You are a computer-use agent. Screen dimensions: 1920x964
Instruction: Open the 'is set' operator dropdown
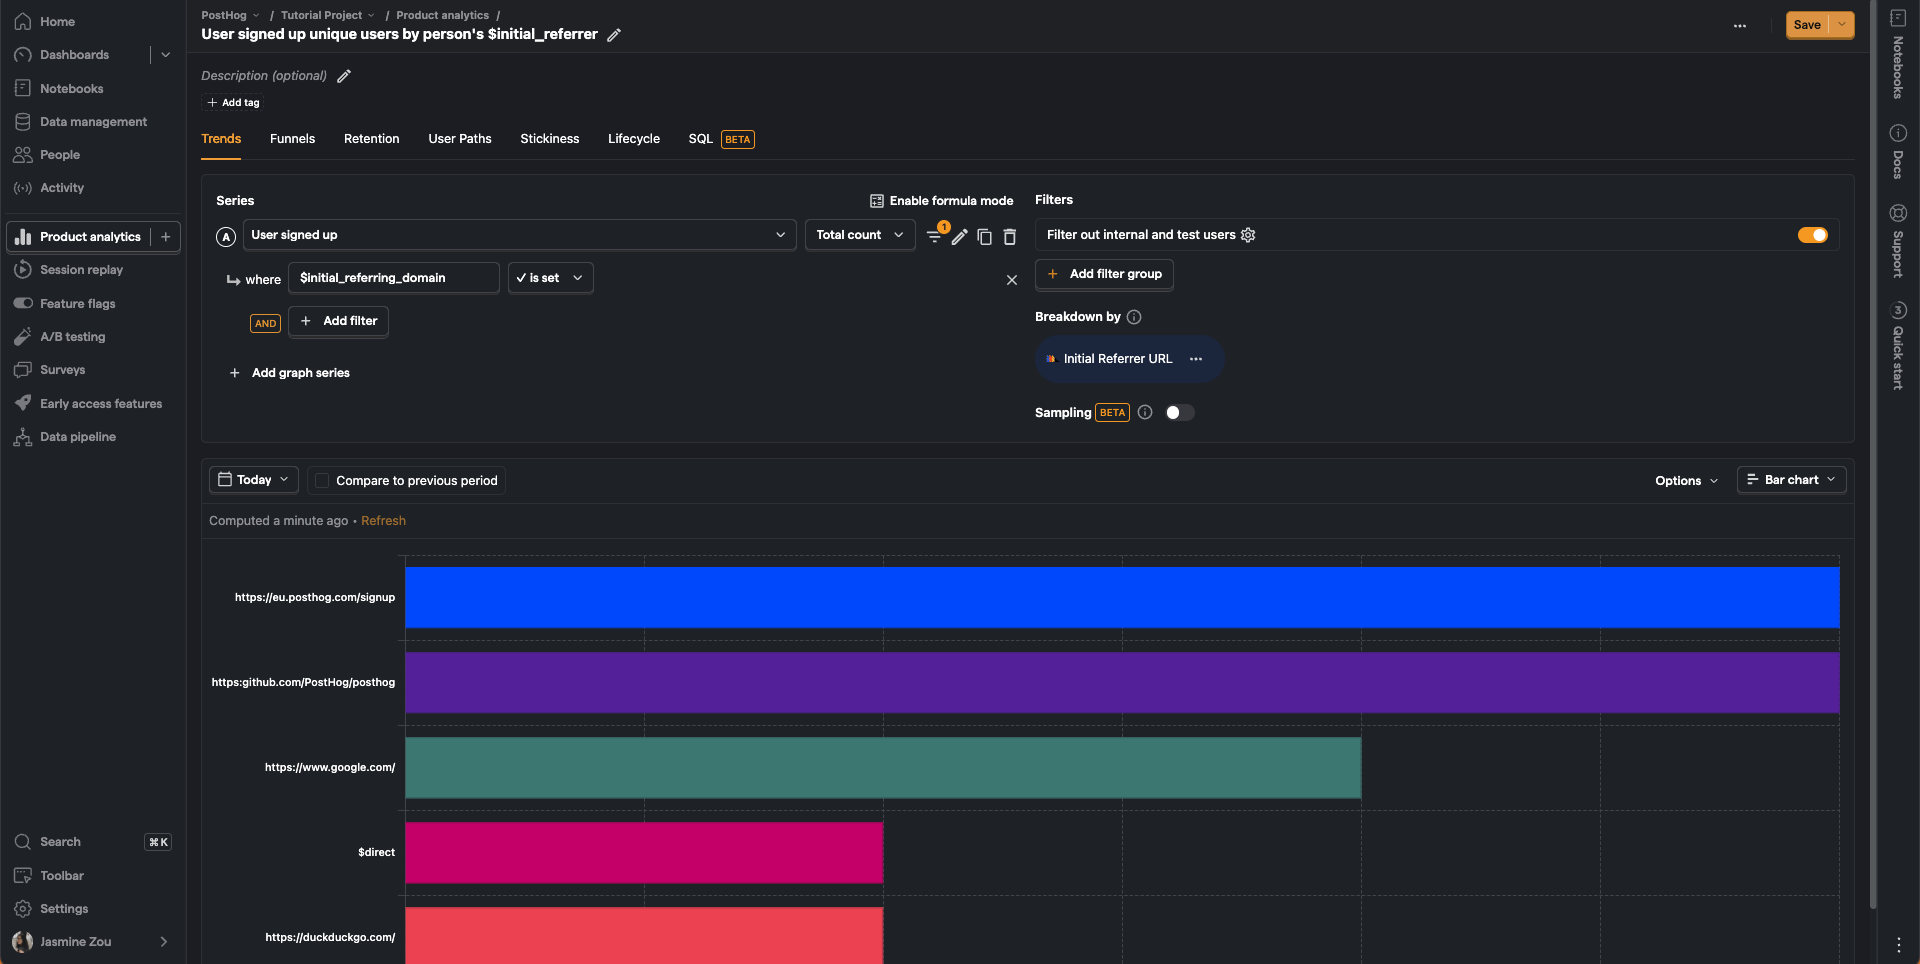pyautogui.click(x=550, y=278)
